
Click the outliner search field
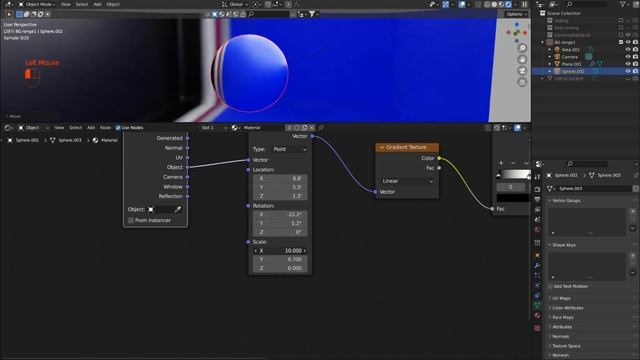point(588,4)
